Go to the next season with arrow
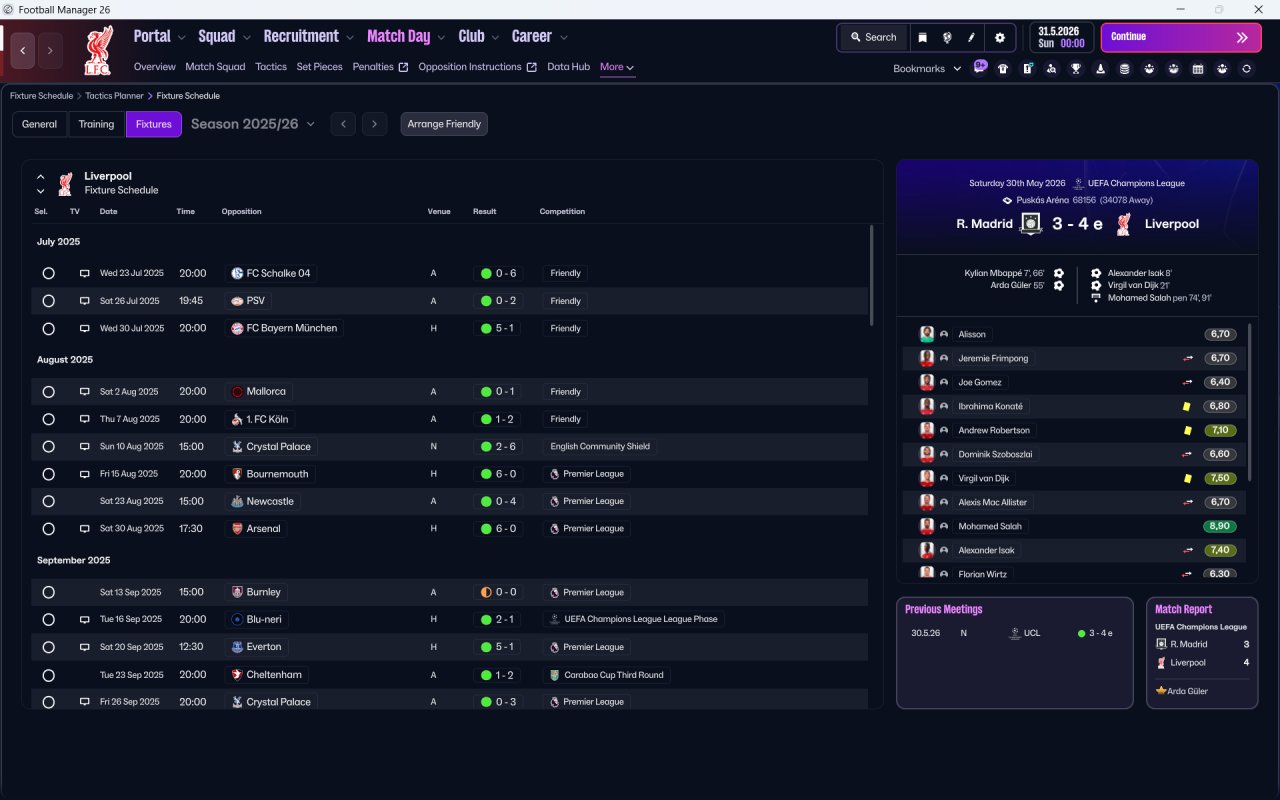Screen dimensions: 1280x800 click(x=374, y=124)
